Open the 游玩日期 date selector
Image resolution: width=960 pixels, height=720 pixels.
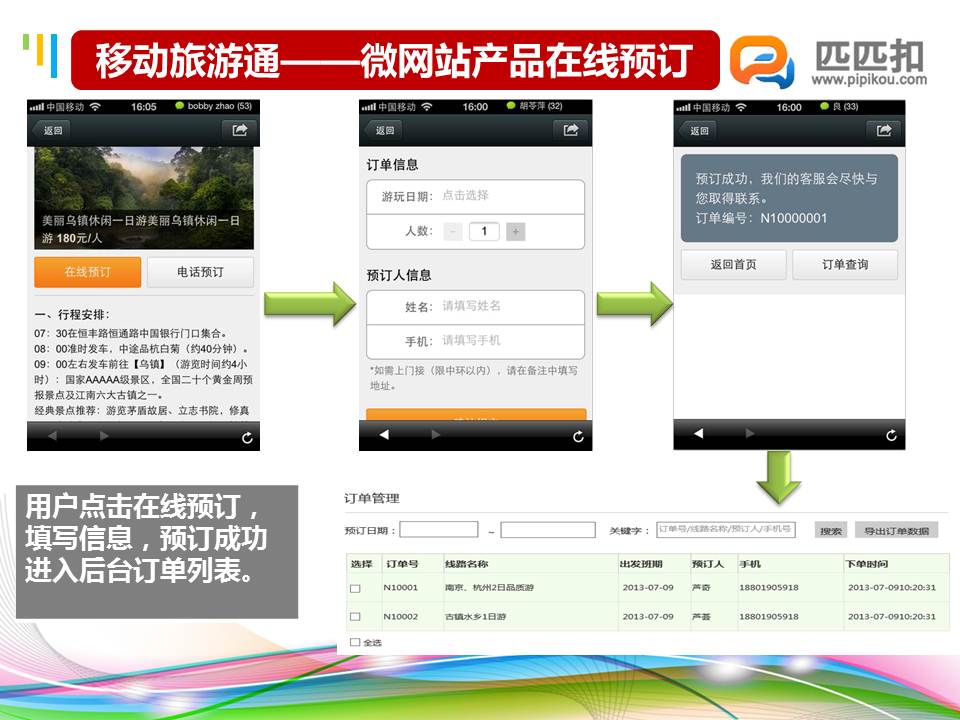point(510,196)
